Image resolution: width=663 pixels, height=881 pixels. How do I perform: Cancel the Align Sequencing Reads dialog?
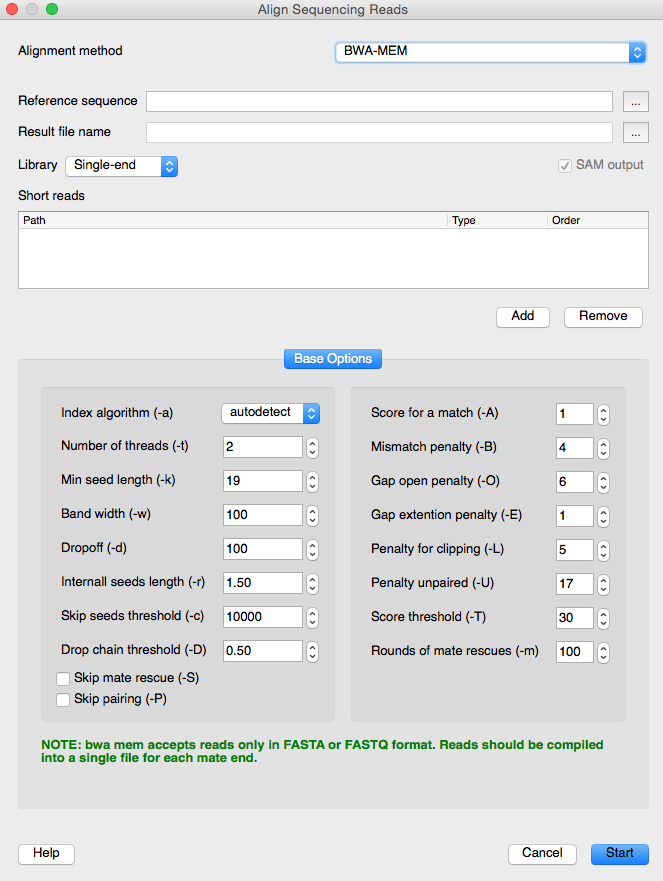coord(542,853)
